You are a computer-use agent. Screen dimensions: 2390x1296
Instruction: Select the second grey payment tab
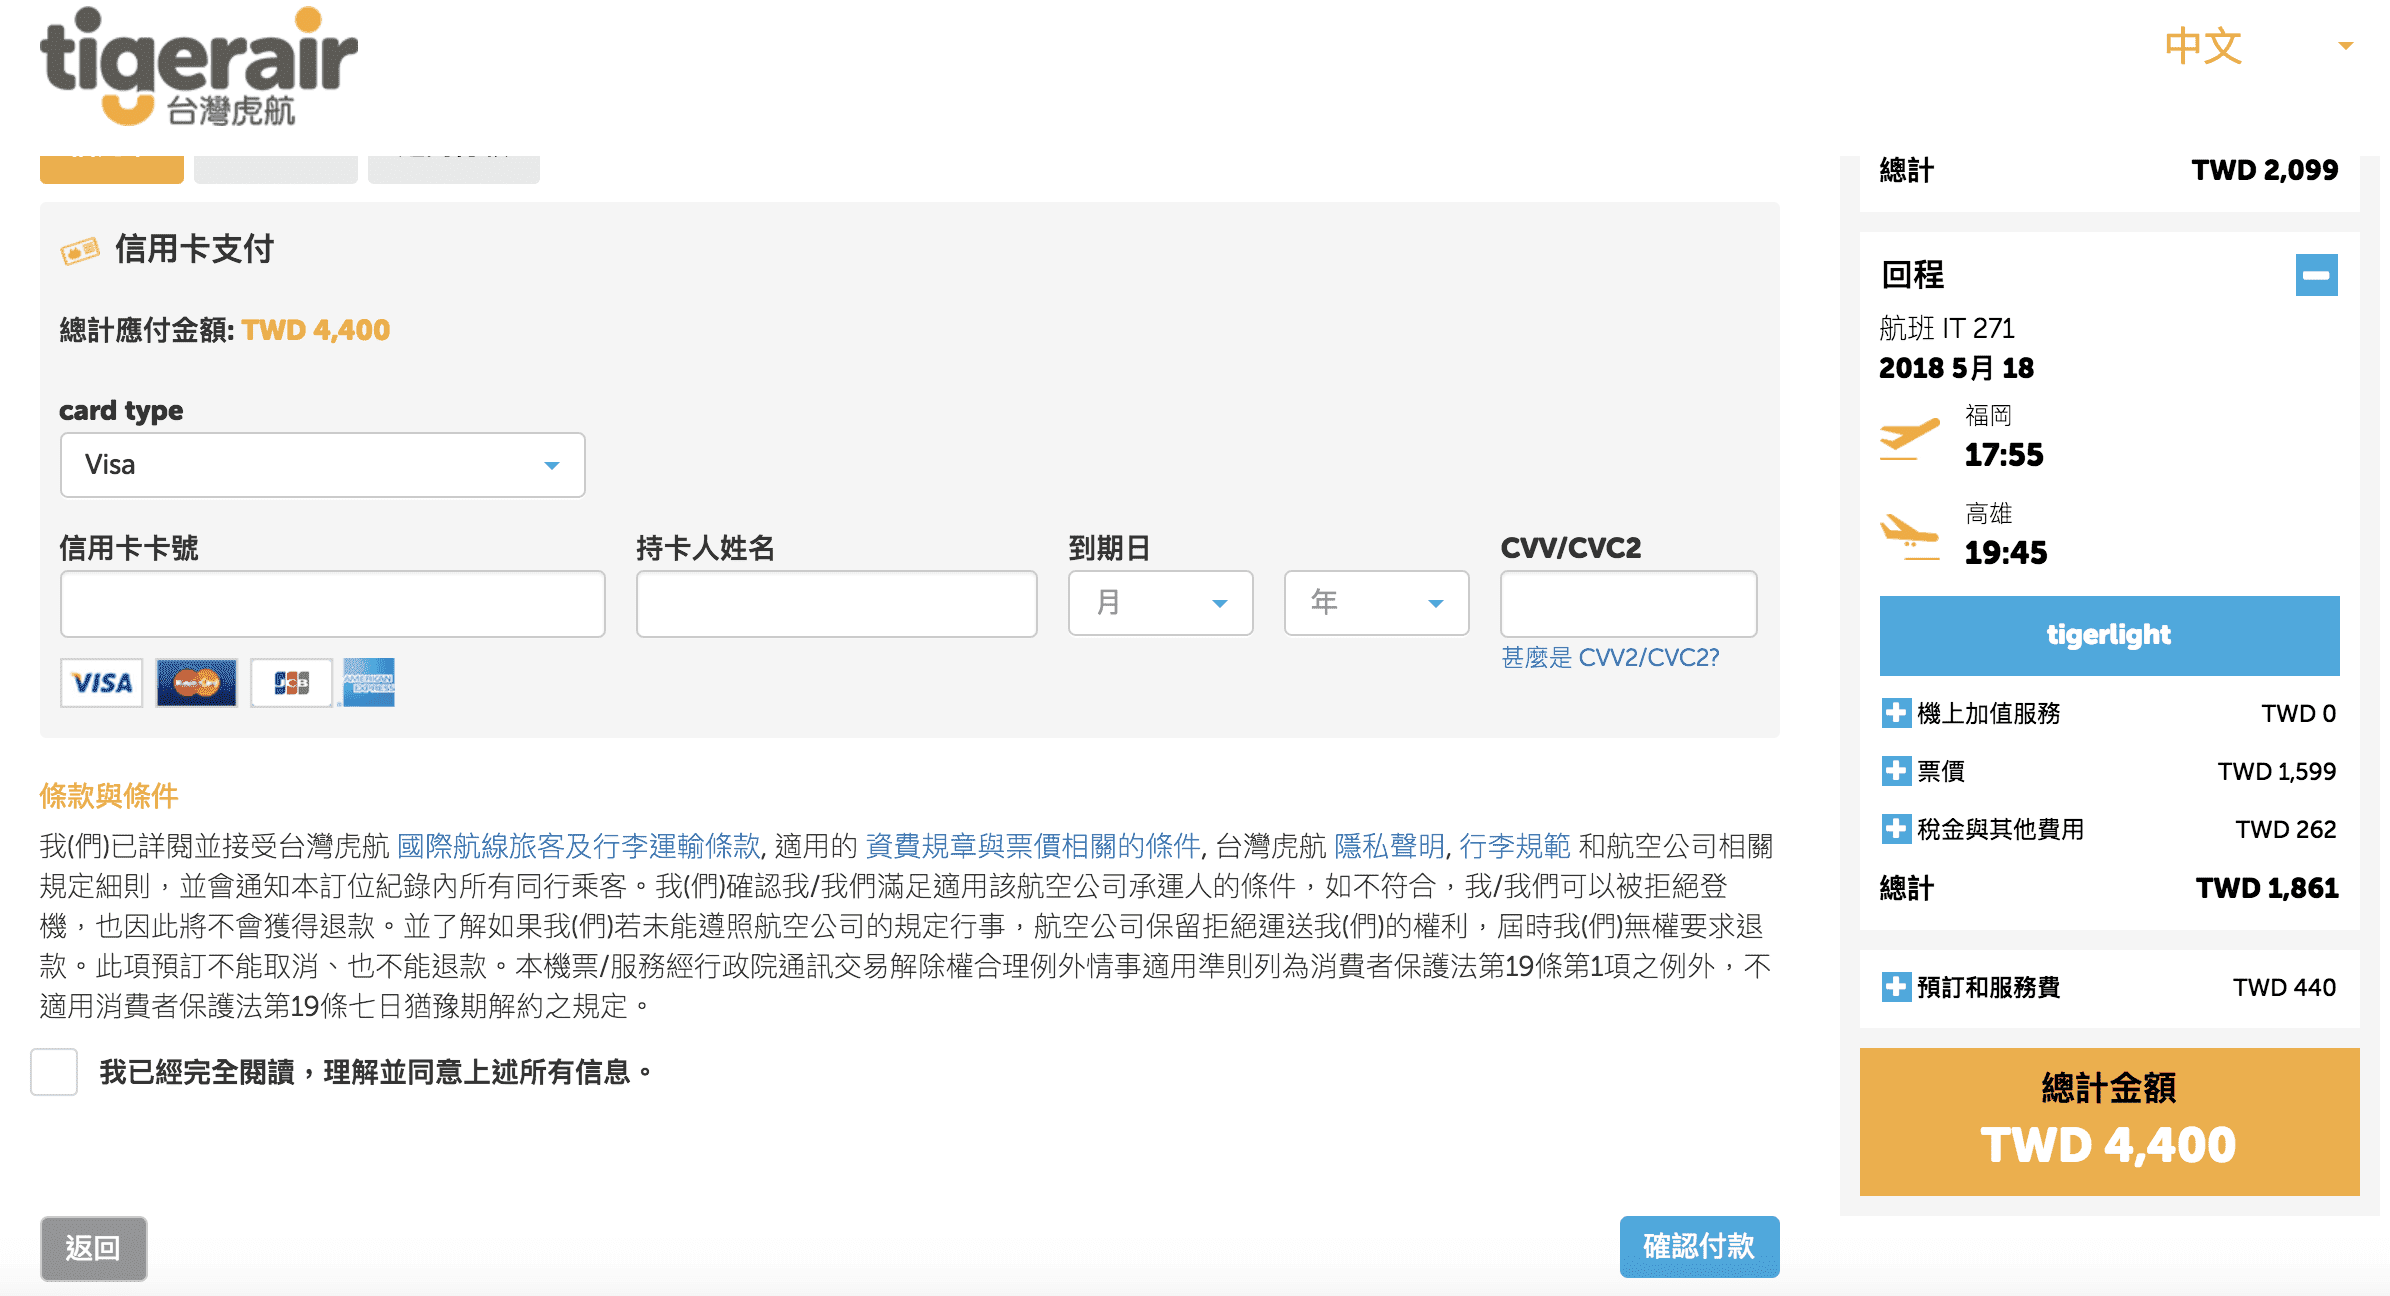[276, 168]
